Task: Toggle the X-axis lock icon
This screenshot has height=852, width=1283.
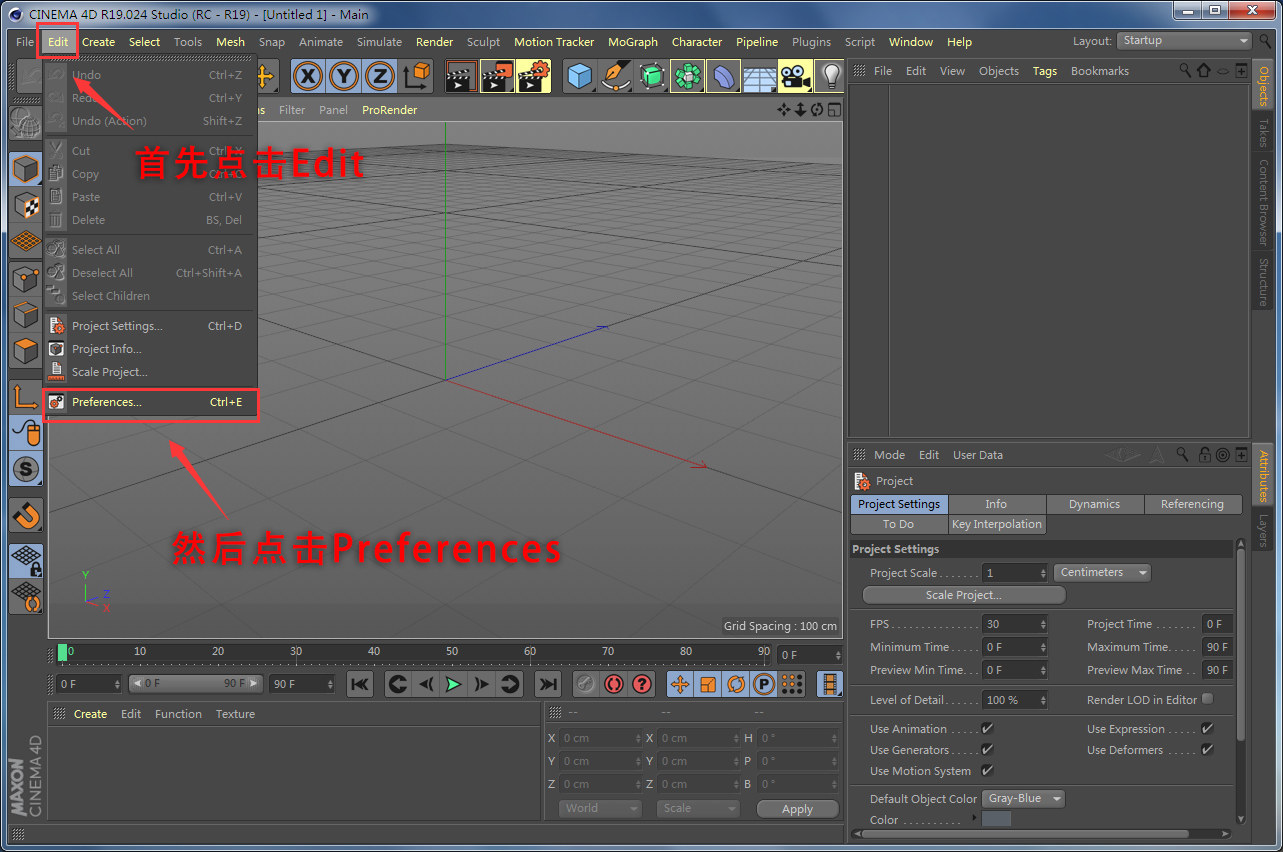Action: (x=308, y=76)
